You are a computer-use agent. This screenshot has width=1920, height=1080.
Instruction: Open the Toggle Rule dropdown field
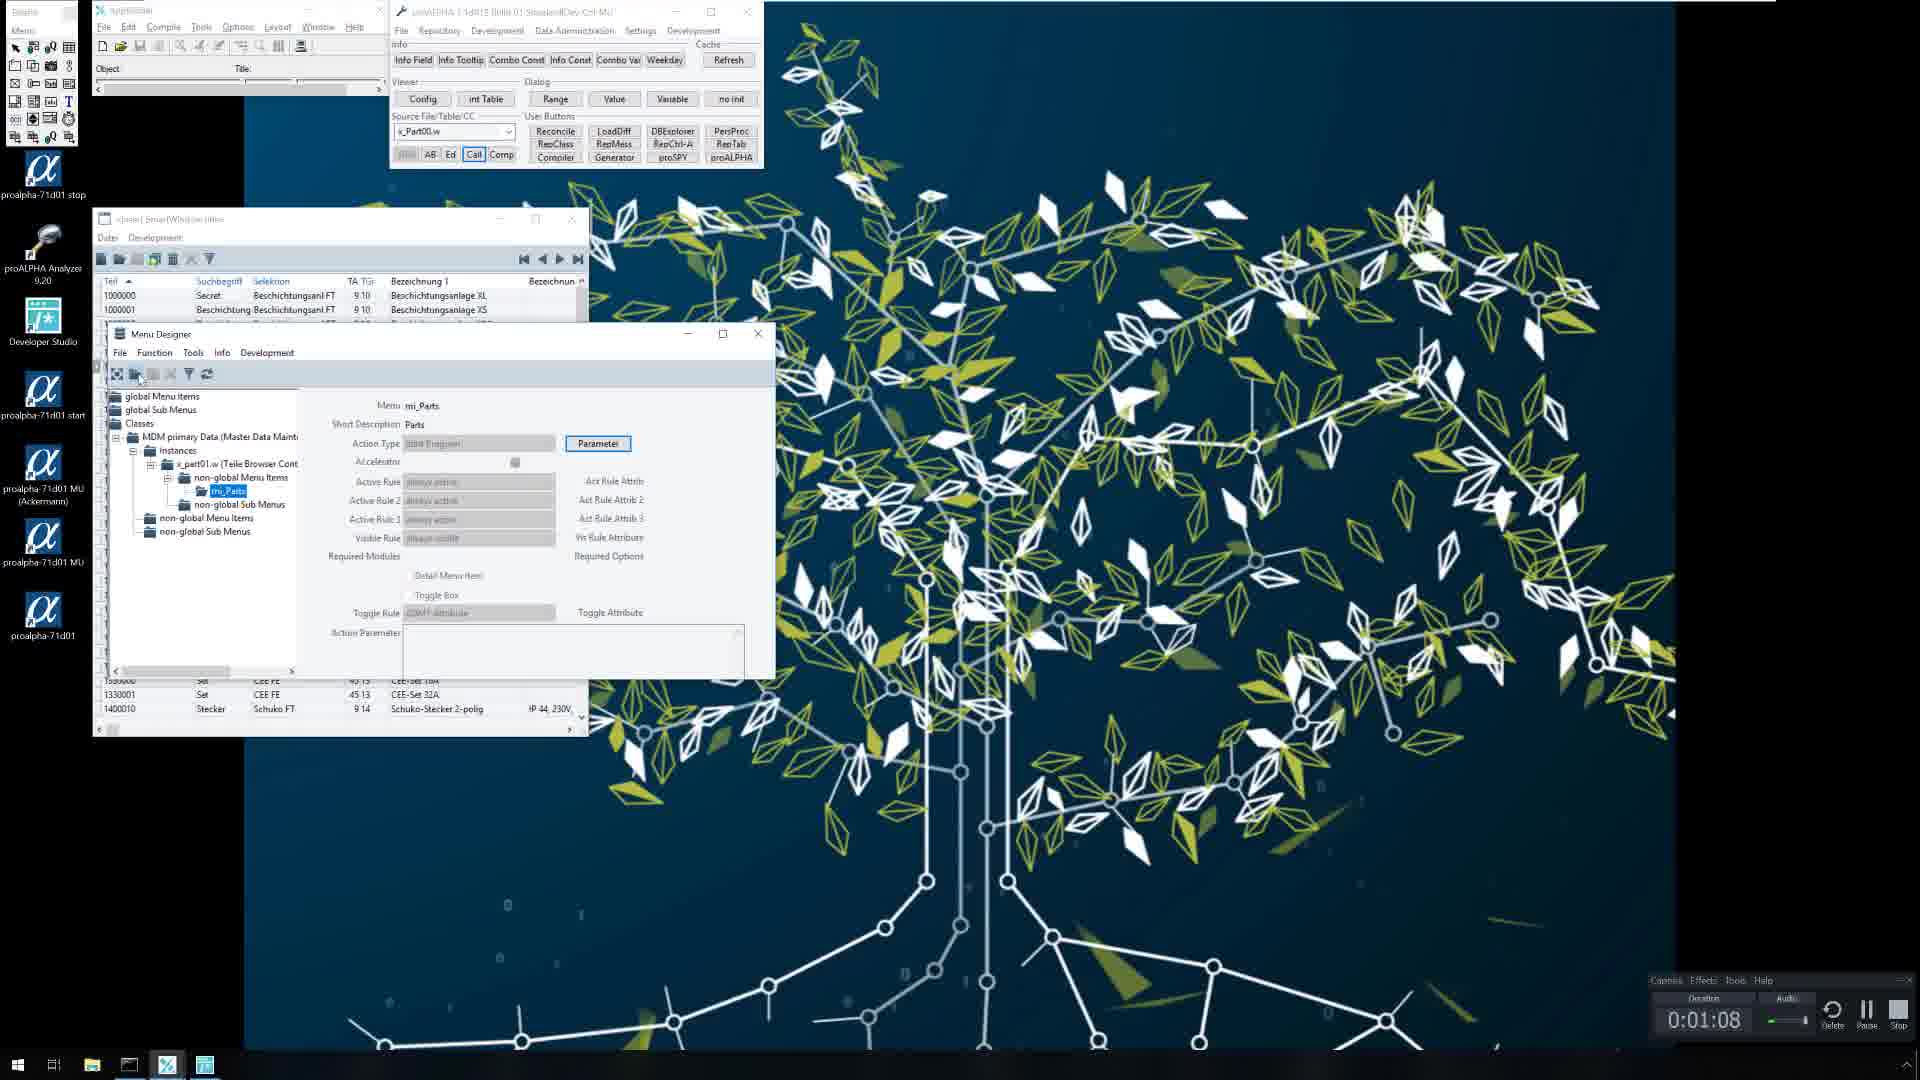[479, 613]
